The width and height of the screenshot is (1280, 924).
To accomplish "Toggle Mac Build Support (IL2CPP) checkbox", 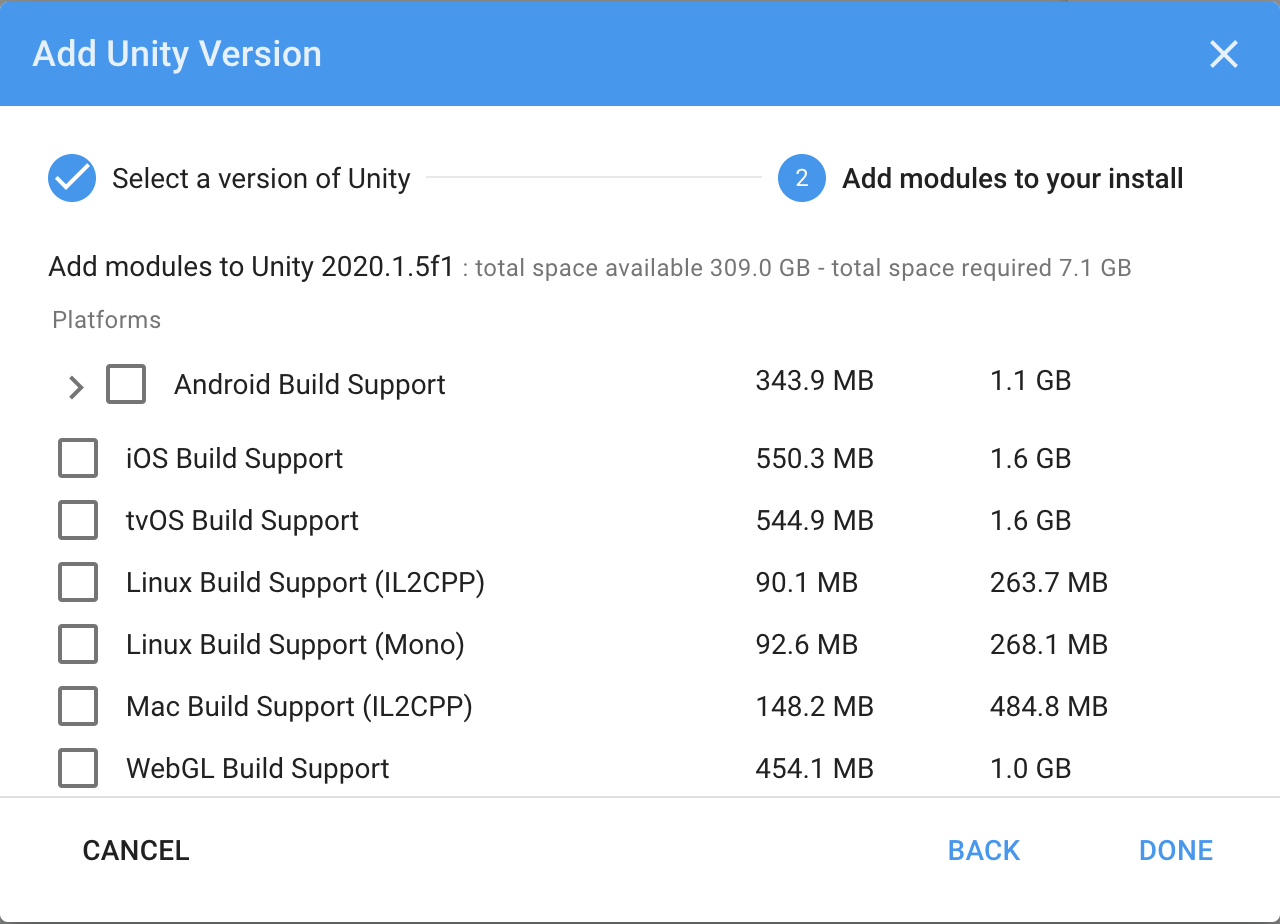I will pyautogui.click(x=78, y=707).
